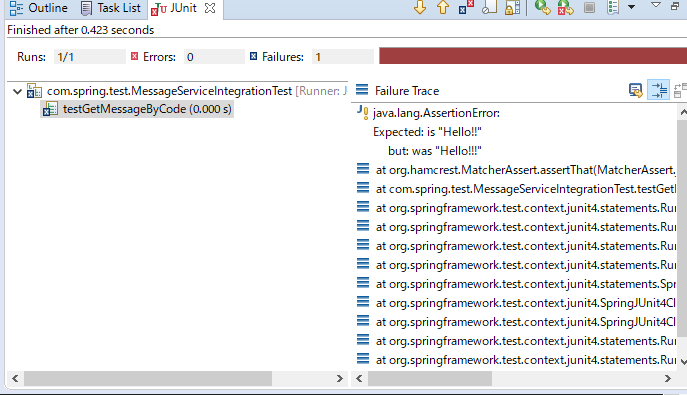Click stack frame icon beside MessageServiceIntegrationTest.testGet line
Image resolution: width=687 pixels, height=395 pixels.
point(363,187)
